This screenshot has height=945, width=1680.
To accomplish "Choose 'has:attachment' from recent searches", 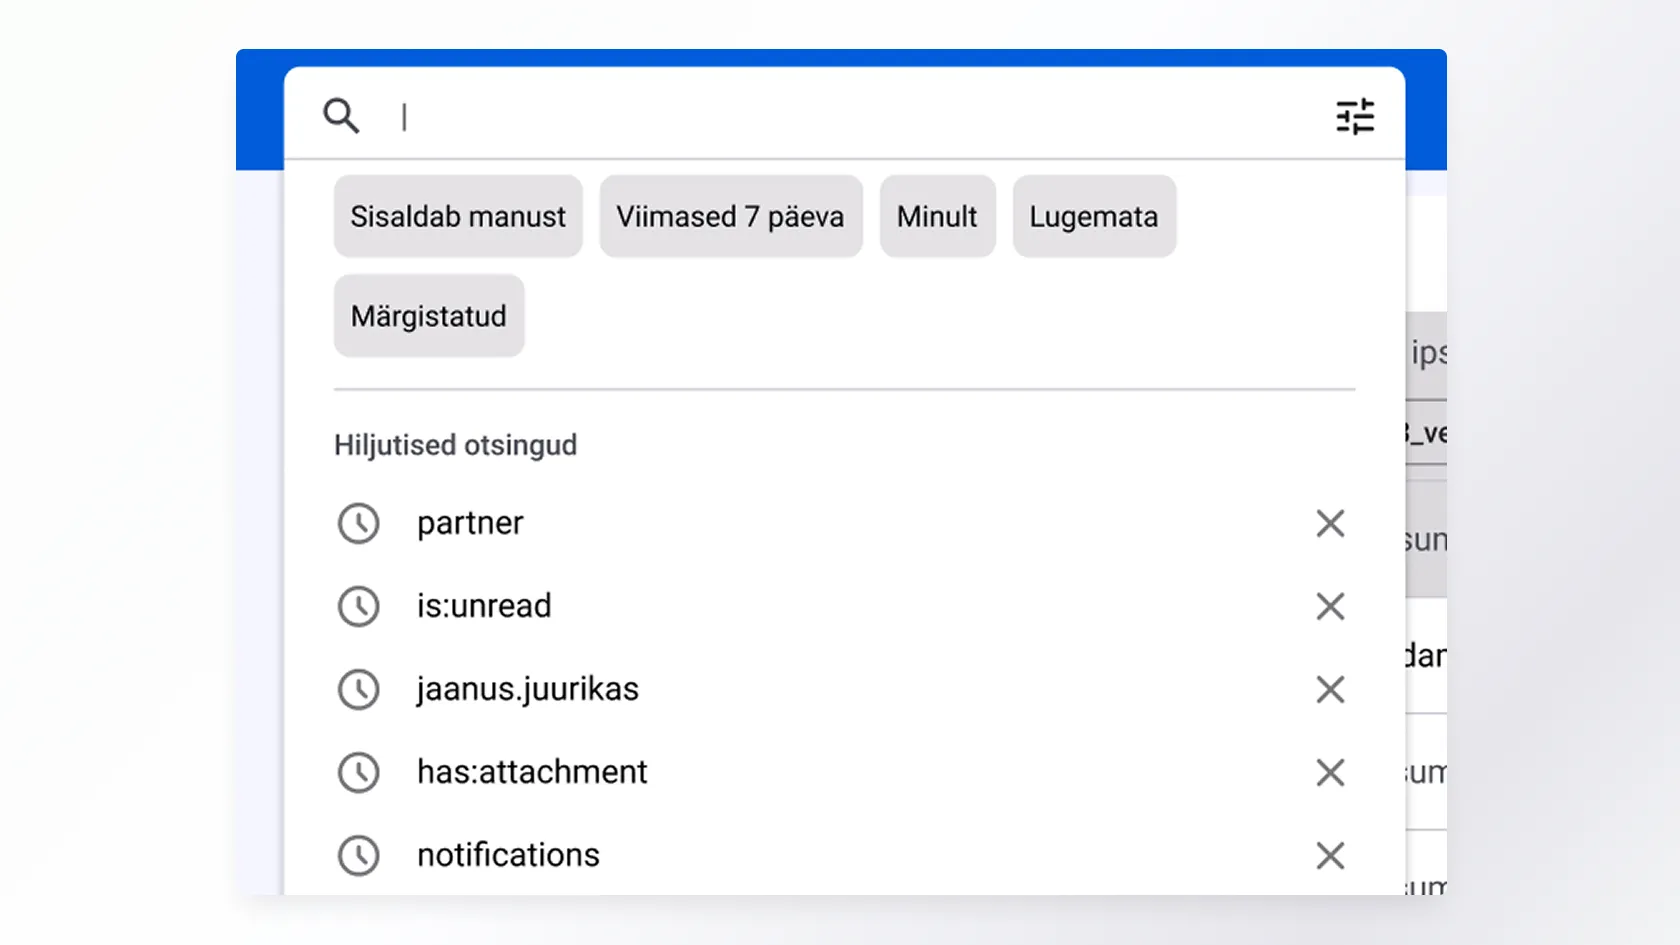I will click(532, 772).
